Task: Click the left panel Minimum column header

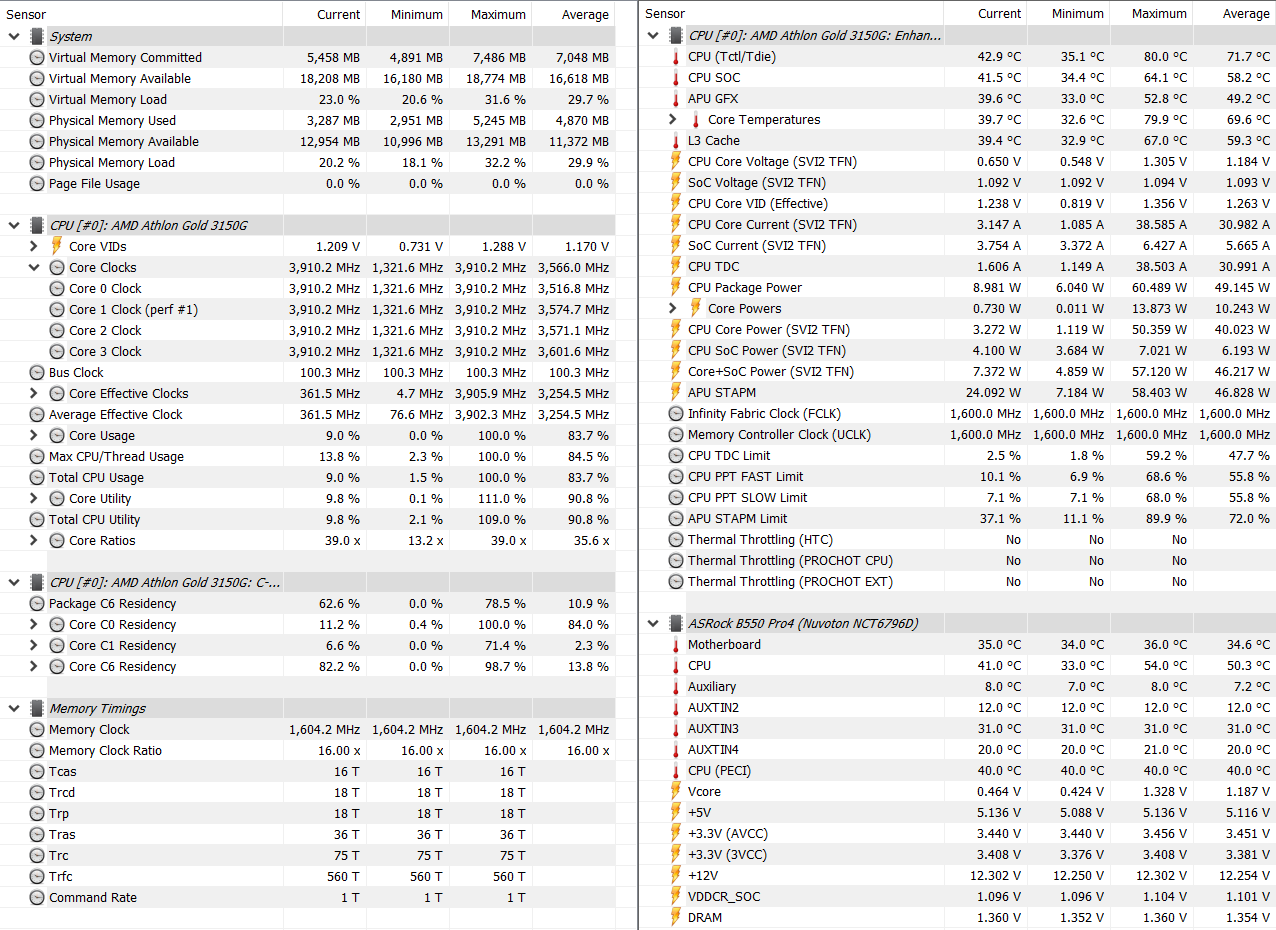Action: click(408, 14)
